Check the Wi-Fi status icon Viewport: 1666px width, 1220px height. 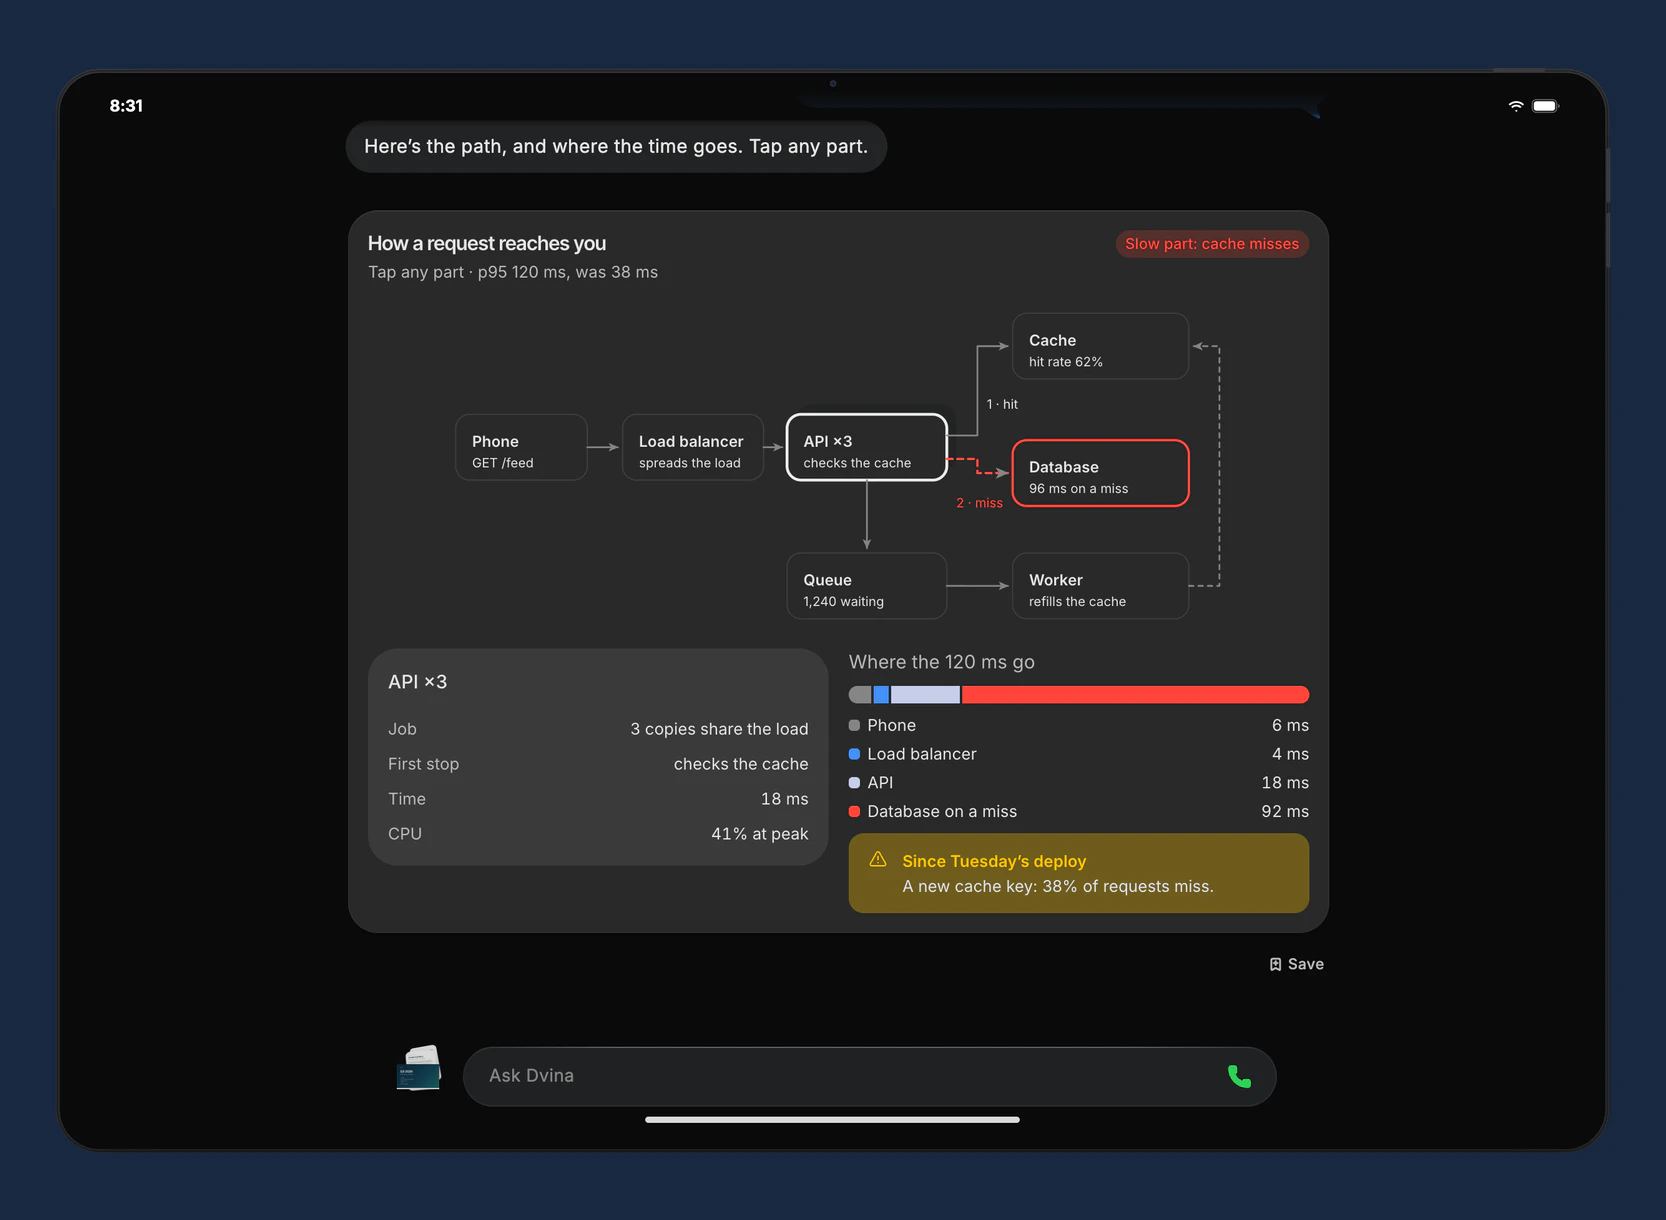tap(1516, 106)
